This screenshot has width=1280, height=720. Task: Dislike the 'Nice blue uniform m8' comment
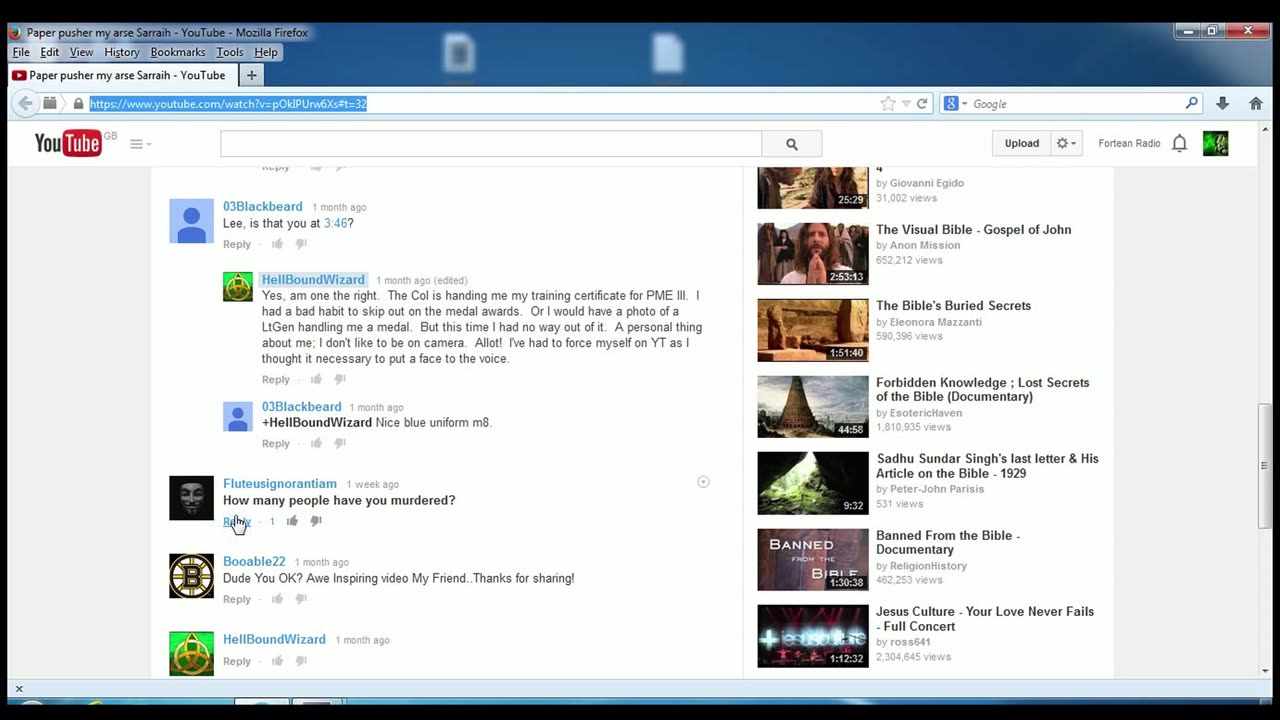click(340, 443)
